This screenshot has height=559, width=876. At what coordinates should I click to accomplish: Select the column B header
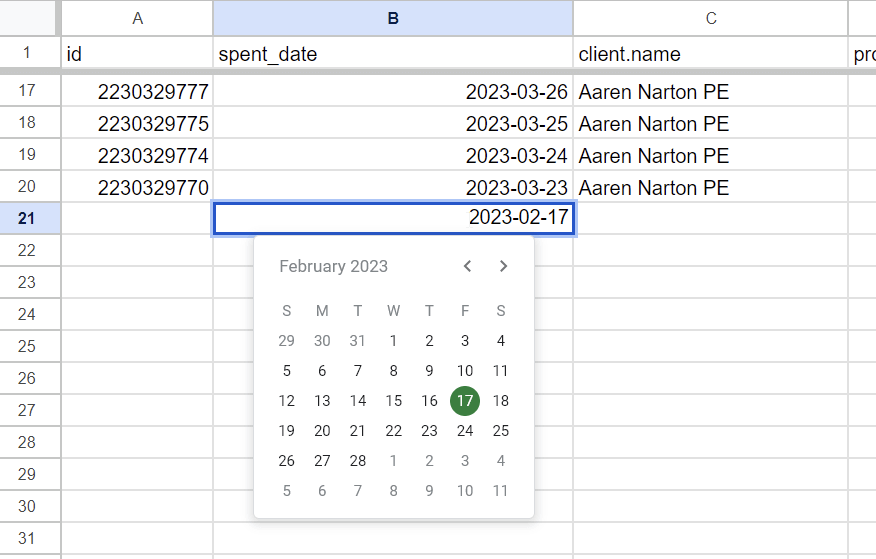pyautogui.click(x=393, y=18)
